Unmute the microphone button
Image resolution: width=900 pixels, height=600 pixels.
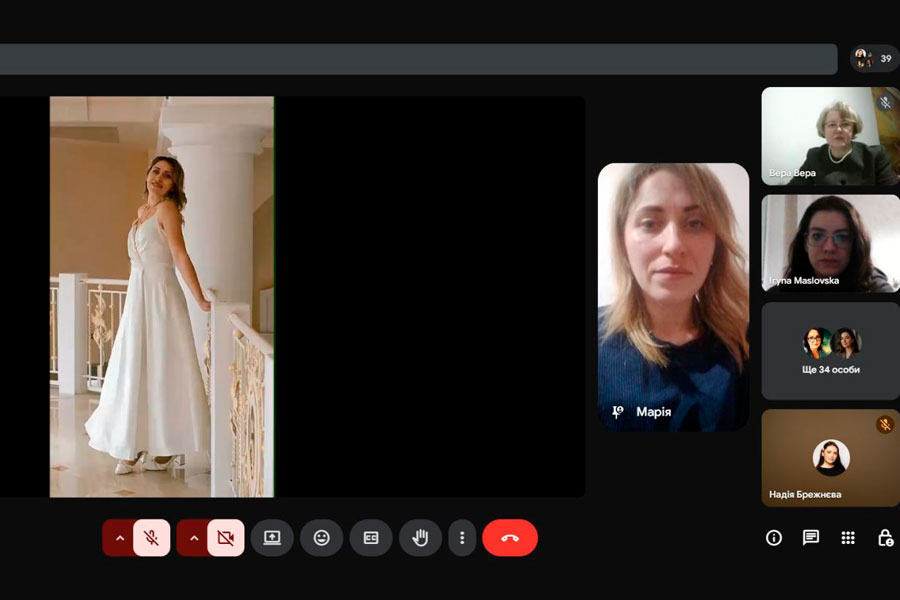(151, 538)
